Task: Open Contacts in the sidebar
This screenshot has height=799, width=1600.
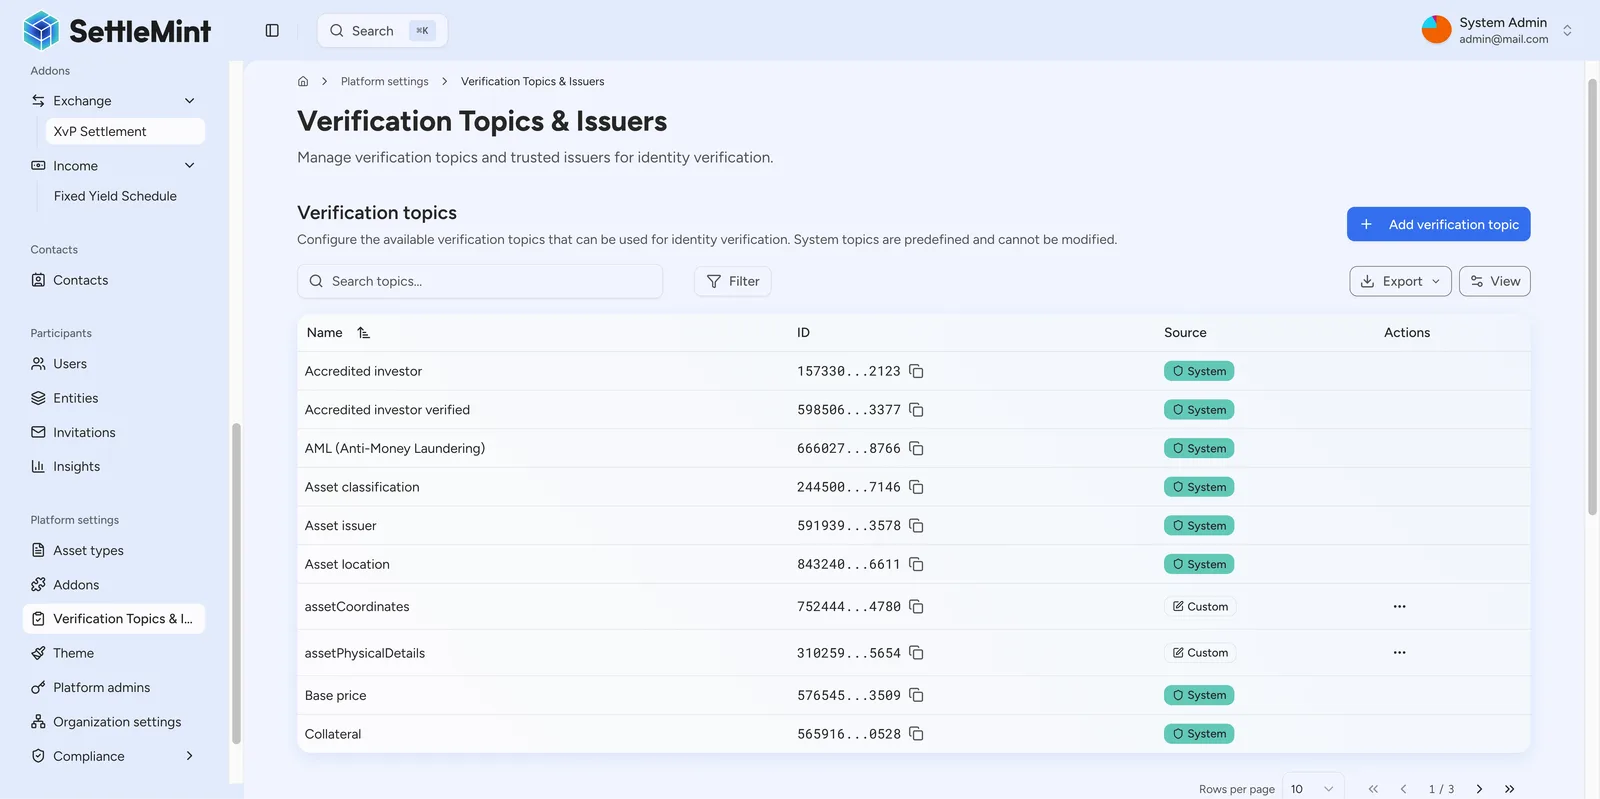Action: (114, 281)
